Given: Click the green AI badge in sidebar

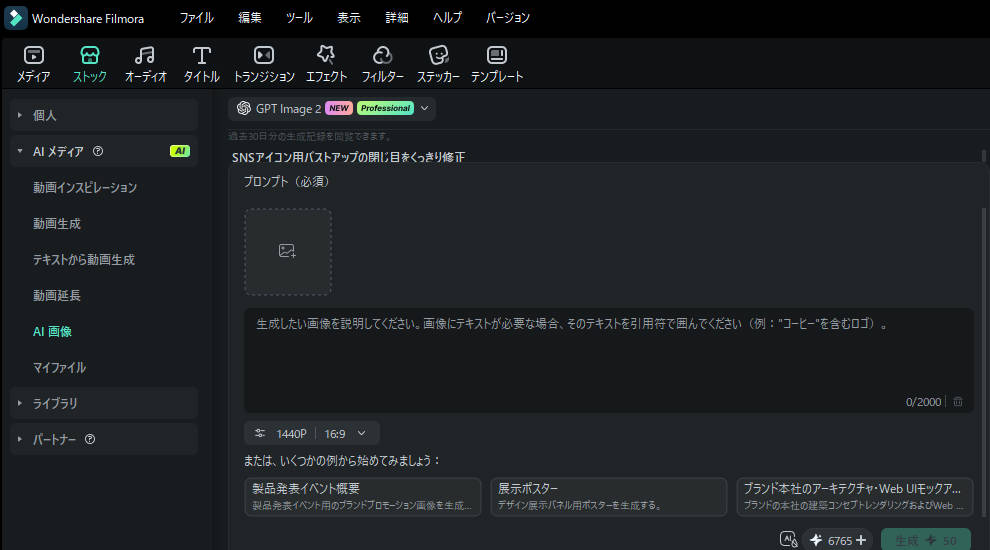Looking at the screenshot, I should tap(180, 151).
